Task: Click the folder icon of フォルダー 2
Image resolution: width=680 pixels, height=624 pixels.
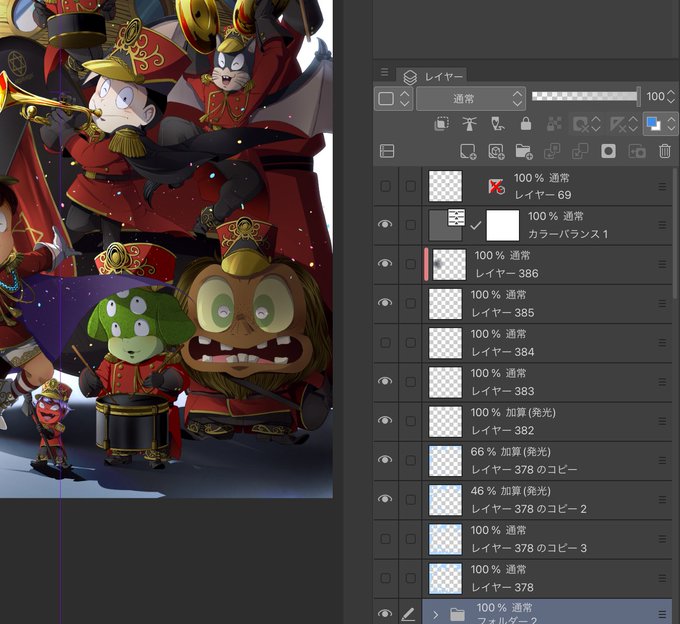Action: (x=457, y=614)
